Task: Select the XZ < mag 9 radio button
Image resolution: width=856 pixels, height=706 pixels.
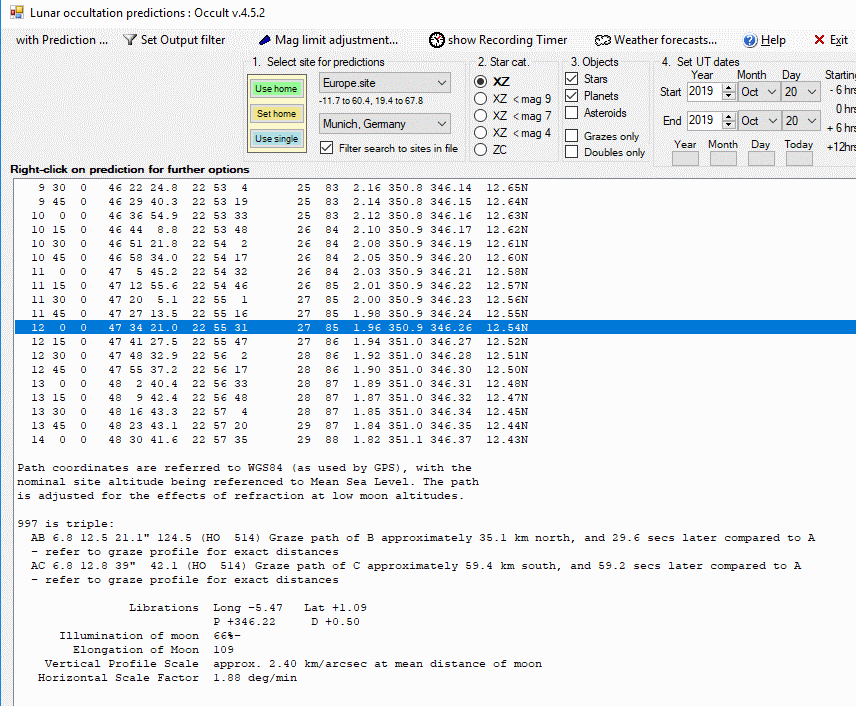Action: 481,99
